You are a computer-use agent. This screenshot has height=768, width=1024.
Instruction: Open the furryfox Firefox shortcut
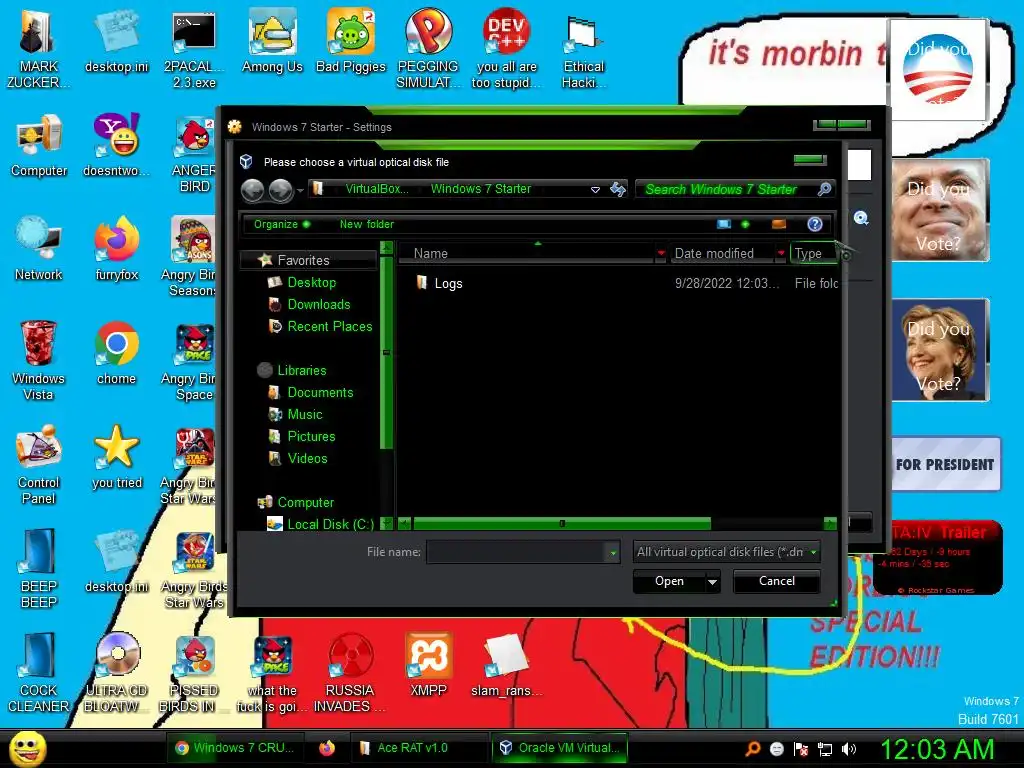[x=116, y=249]
